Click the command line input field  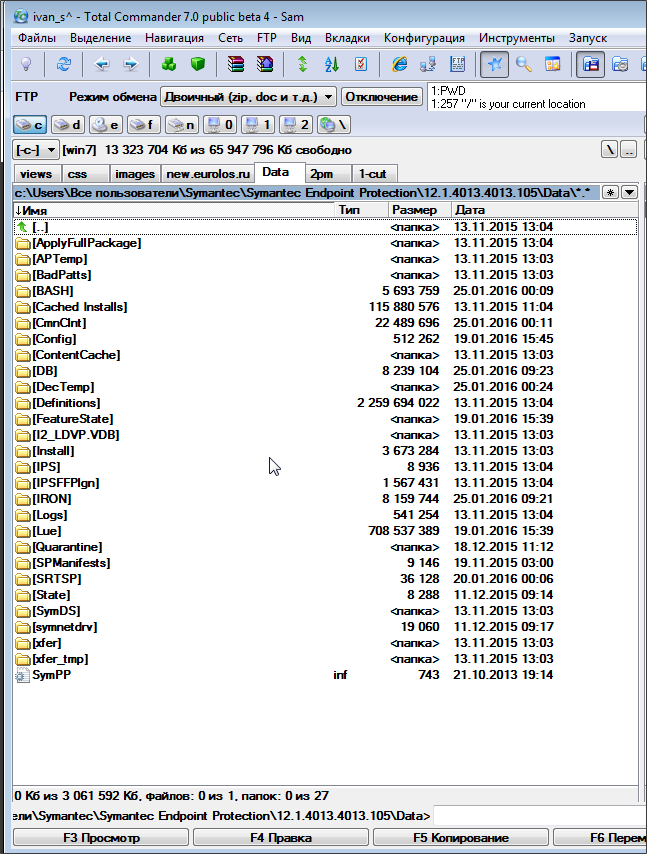coord(540,816)
